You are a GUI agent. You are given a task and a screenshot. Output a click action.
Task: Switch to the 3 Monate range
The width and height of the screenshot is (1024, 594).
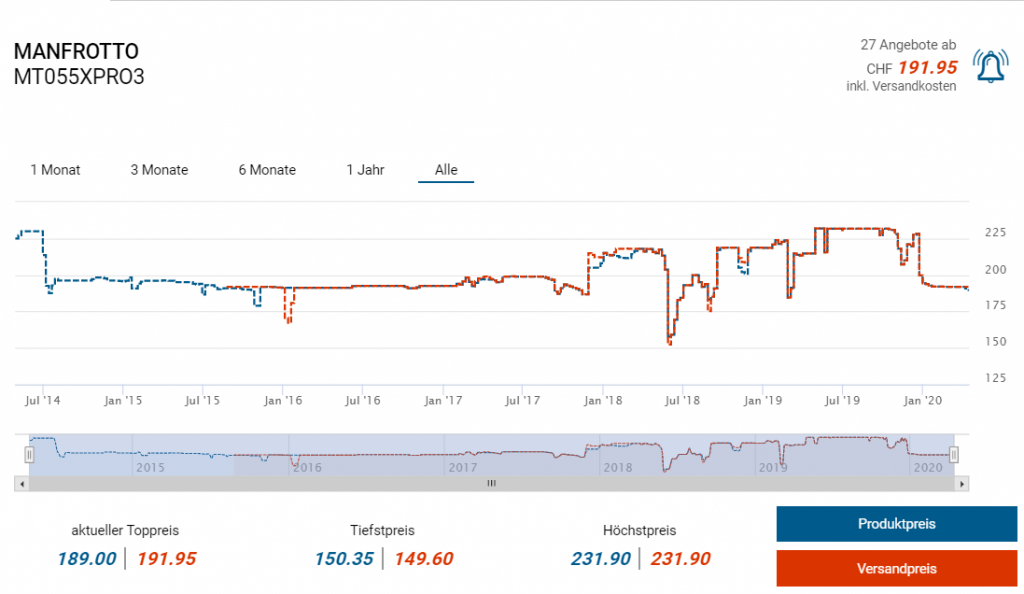(159, 170)
